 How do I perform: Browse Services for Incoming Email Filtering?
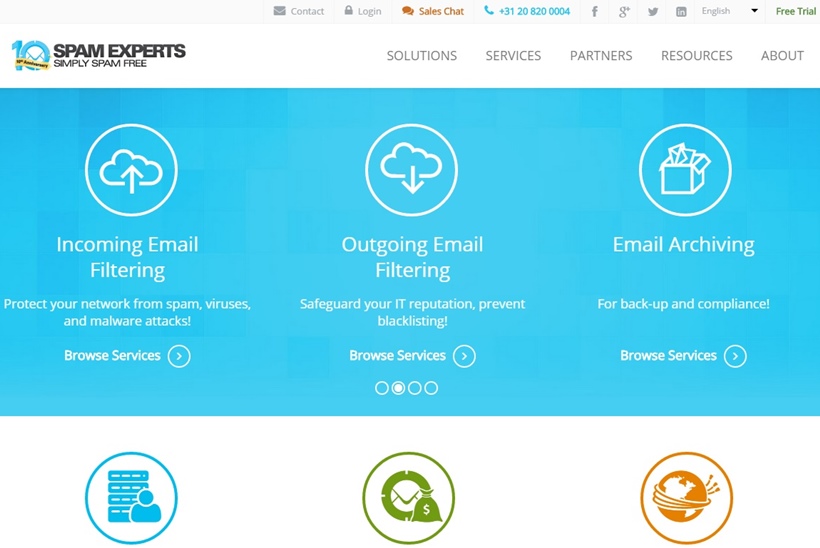[112, 356]
